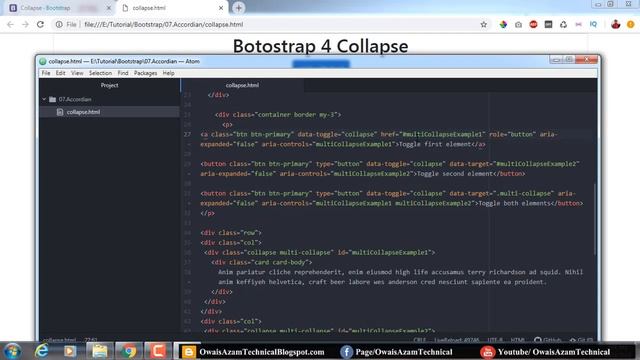Click the Facebook icon in the banner
Screen dimensions: 640x360
tap(346, 352)
